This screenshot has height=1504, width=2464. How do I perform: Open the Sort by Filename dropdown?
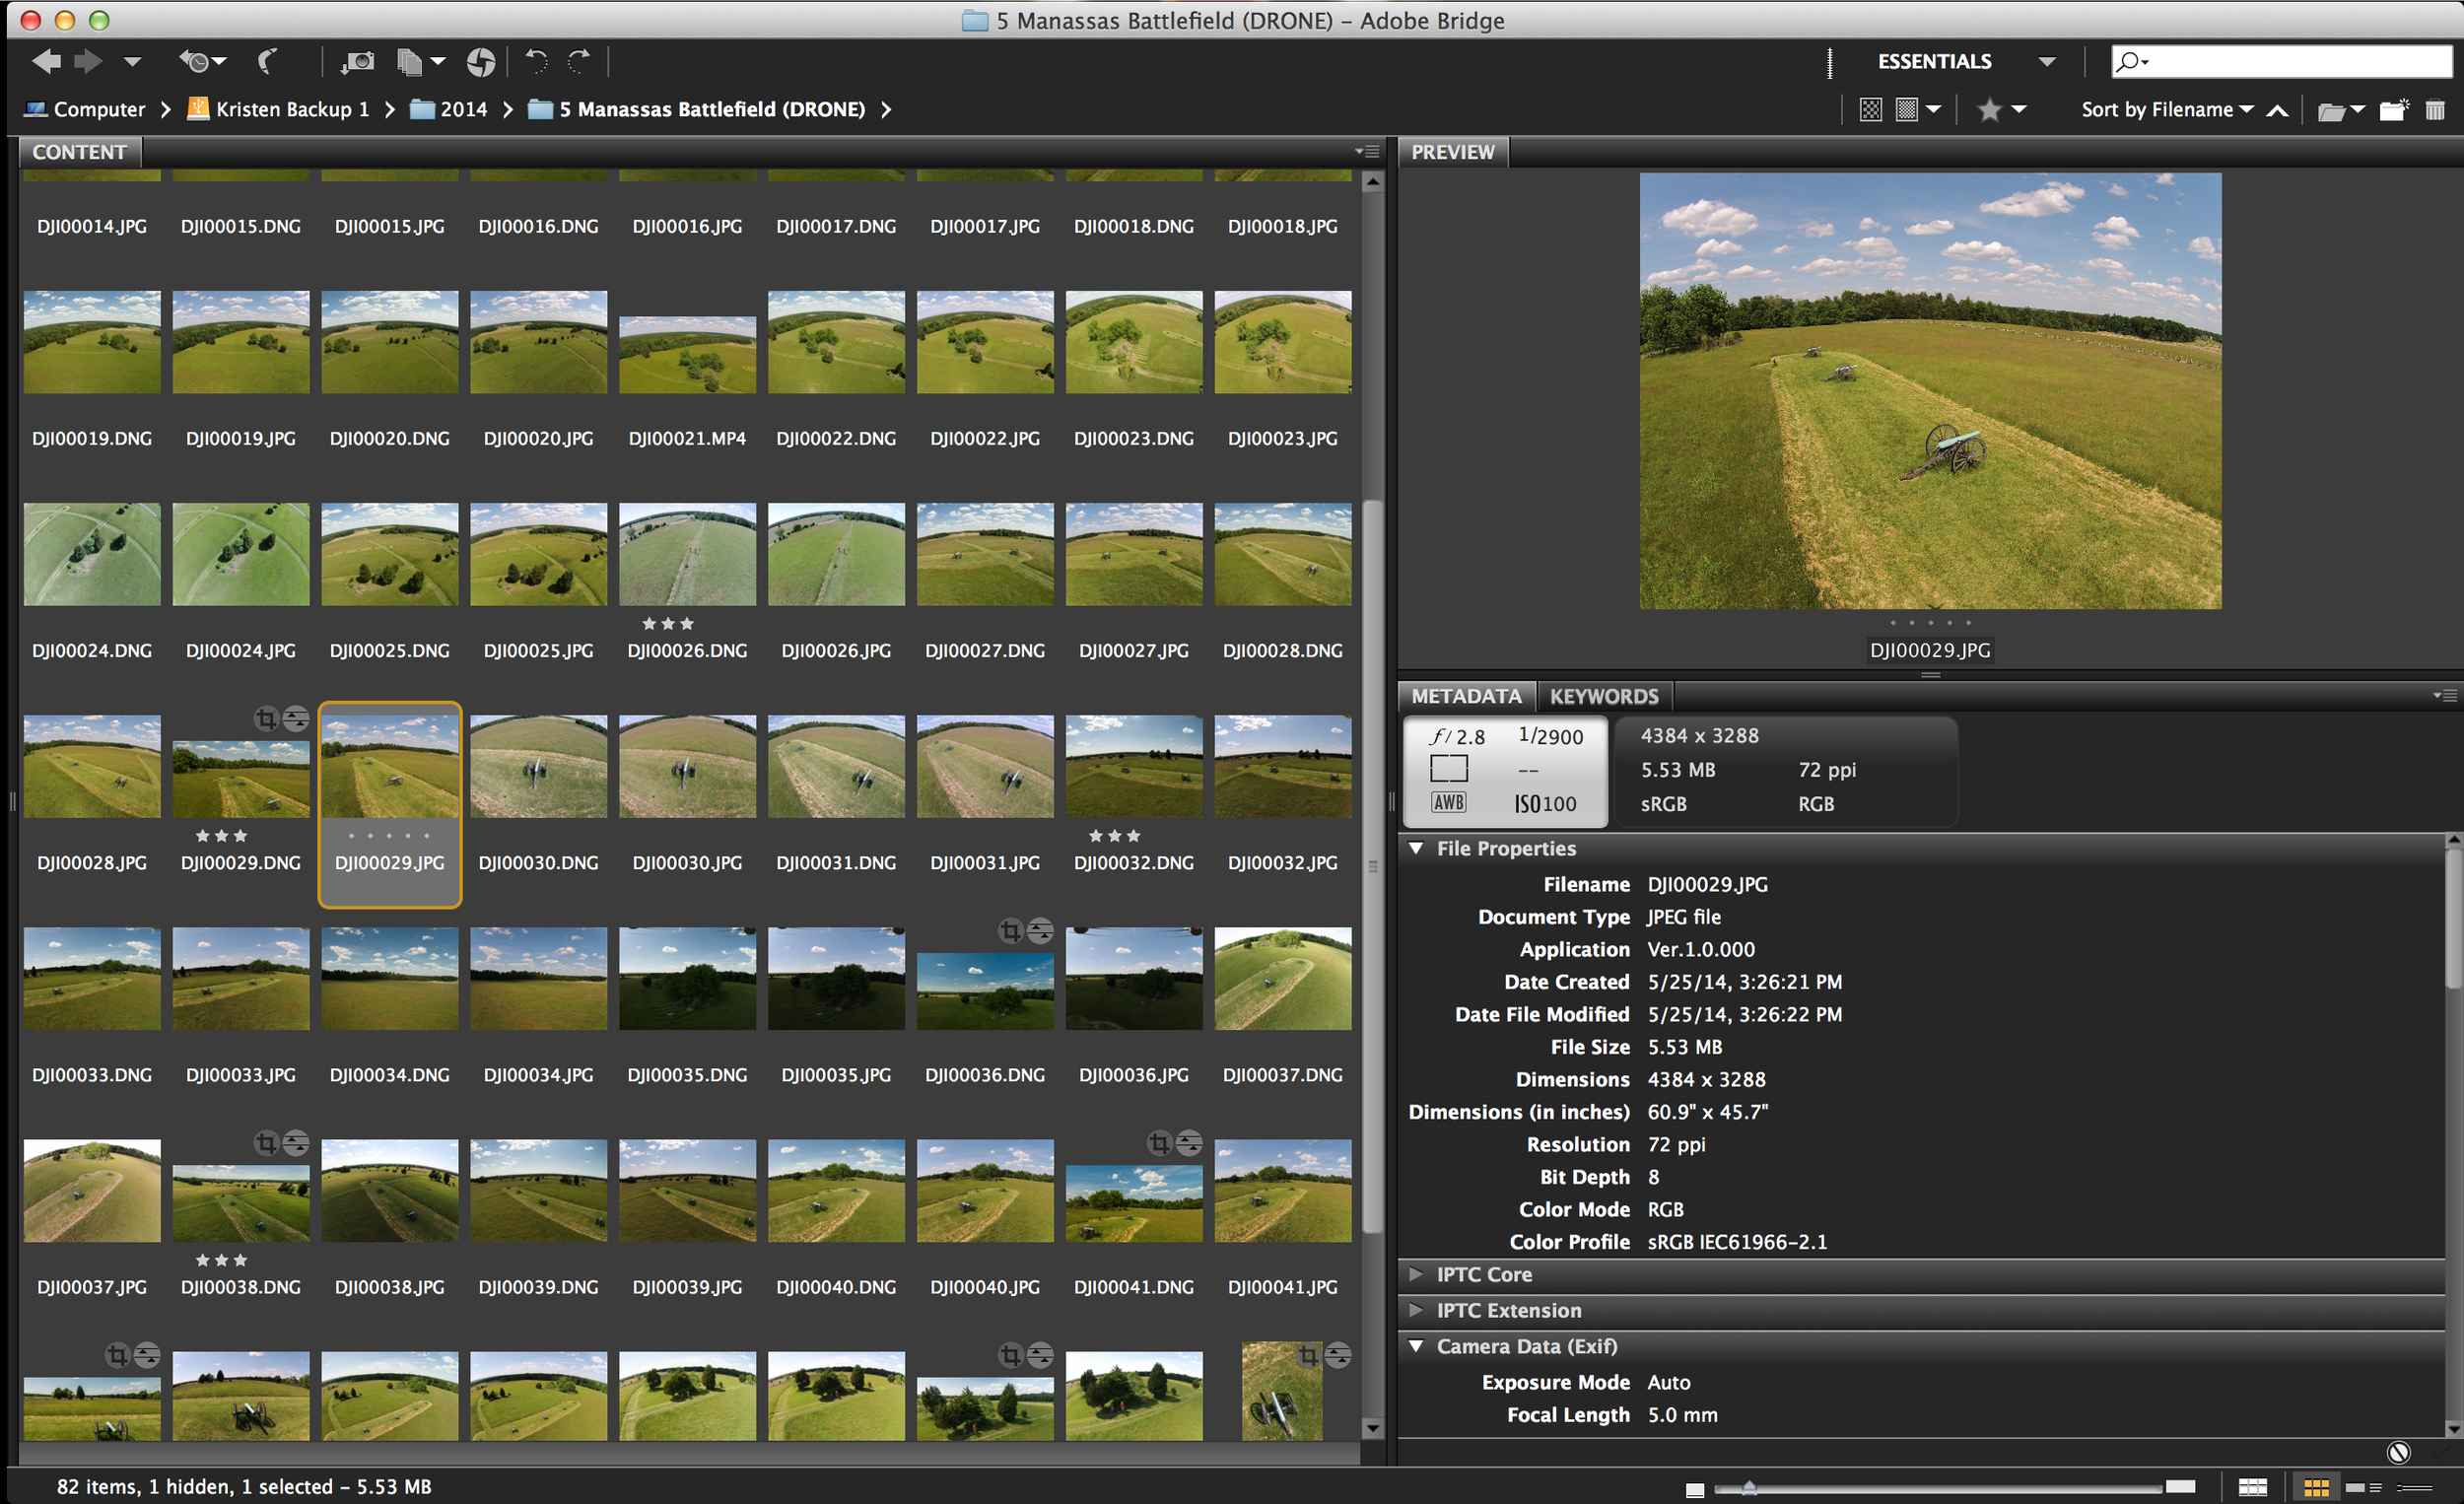[x=2167, y=110]
